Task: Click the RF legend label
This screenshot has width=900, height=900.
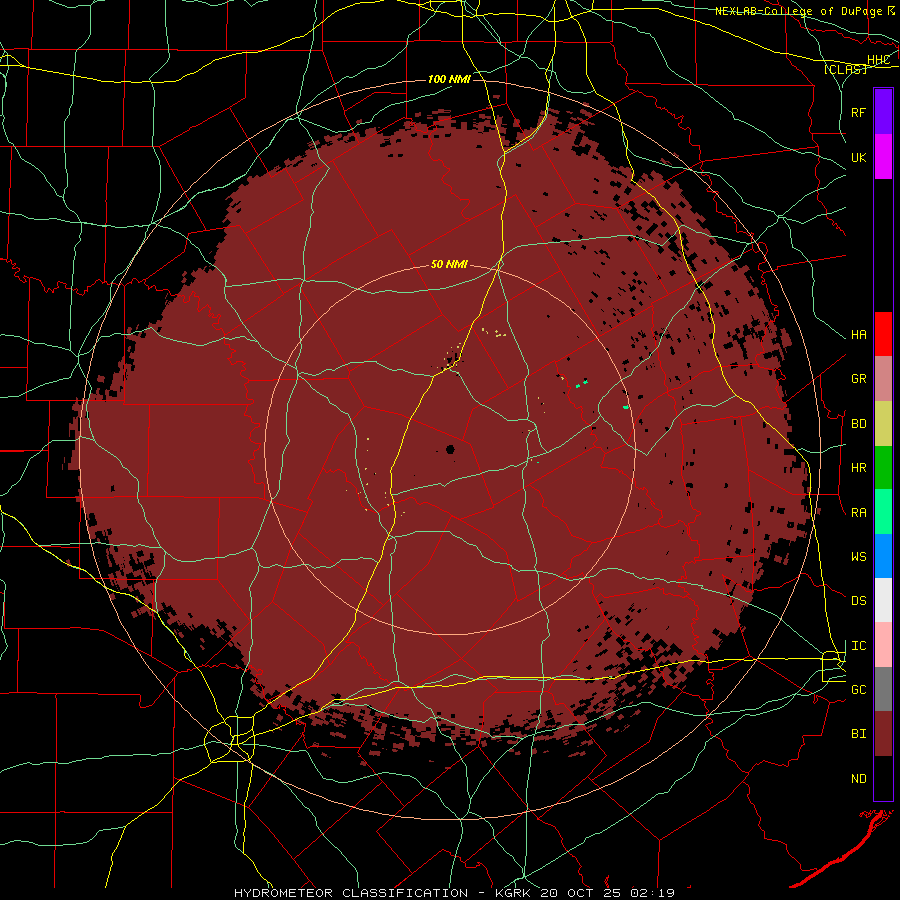Action: [859, 112]
